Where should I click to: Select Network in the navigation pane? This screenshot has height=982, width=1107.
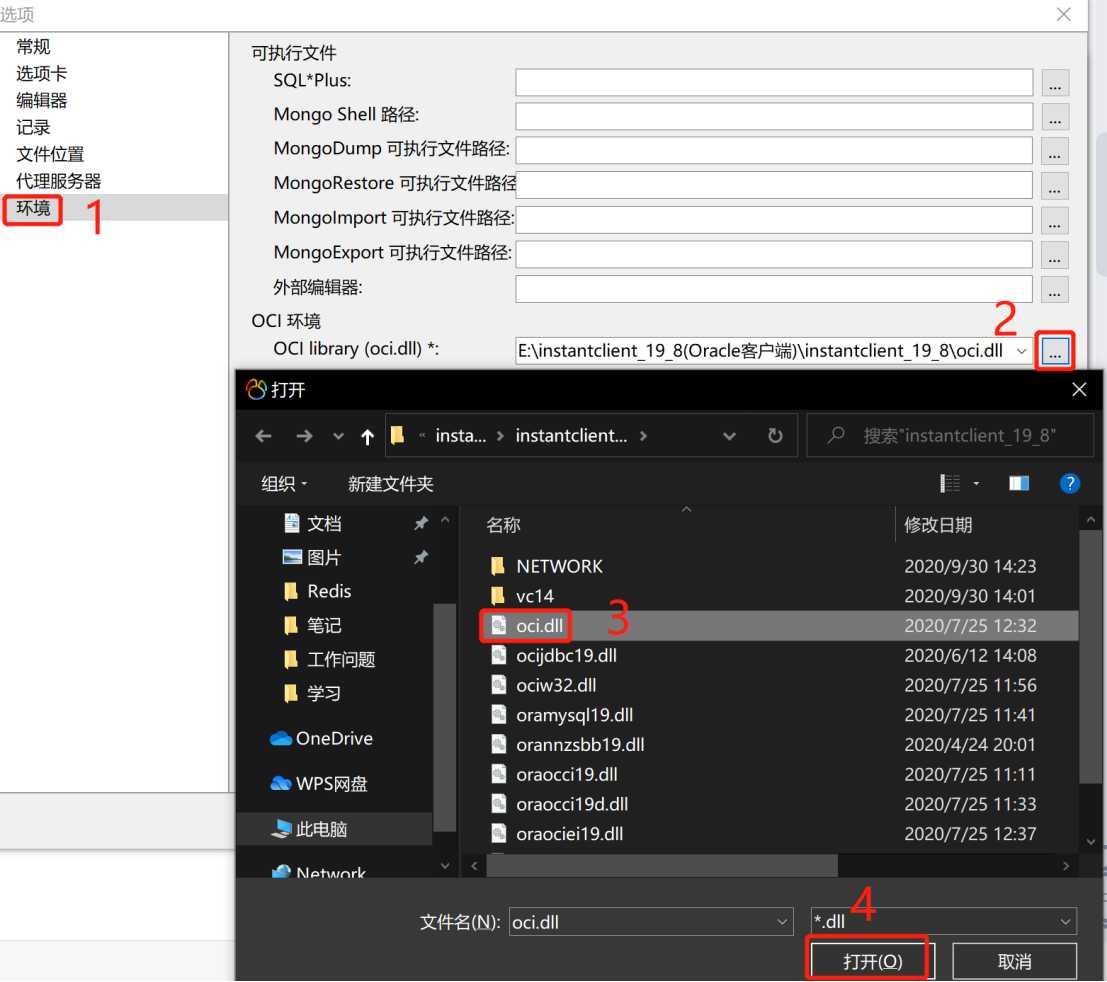pyautogui.click(x=330, y=873)
